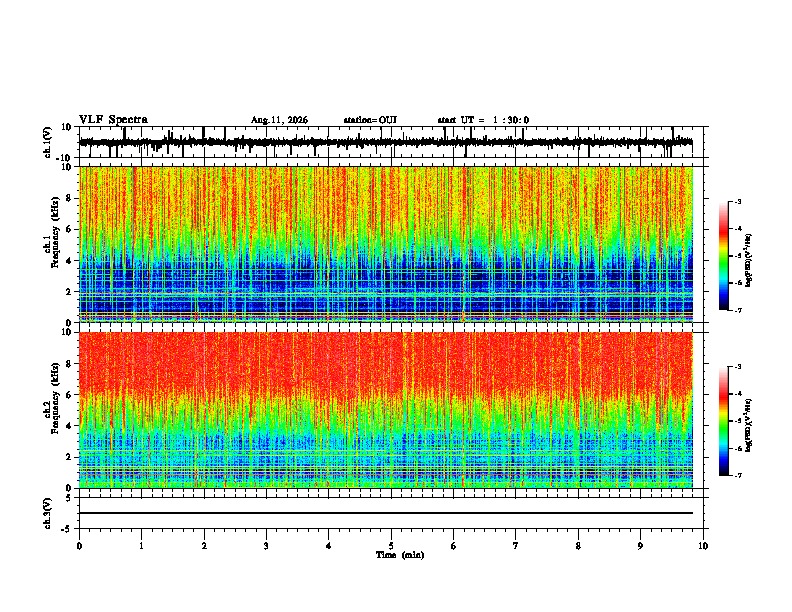Click the ch.2 colorbar '-3' top value

(x=737, y=367)
